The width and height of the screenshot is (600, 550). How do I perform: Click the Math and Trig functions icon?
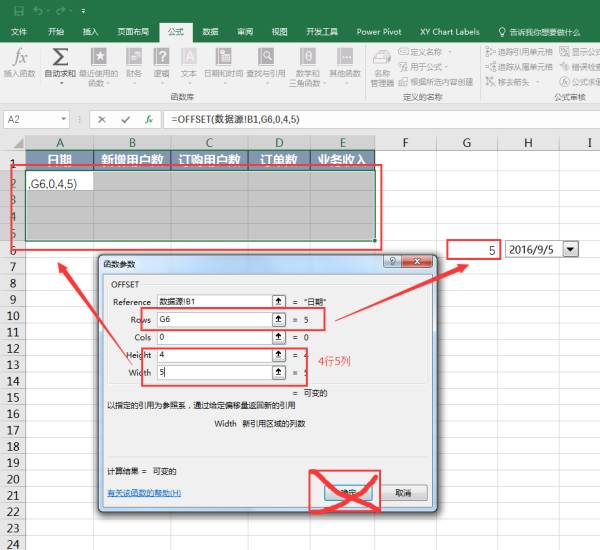point(308,57)
